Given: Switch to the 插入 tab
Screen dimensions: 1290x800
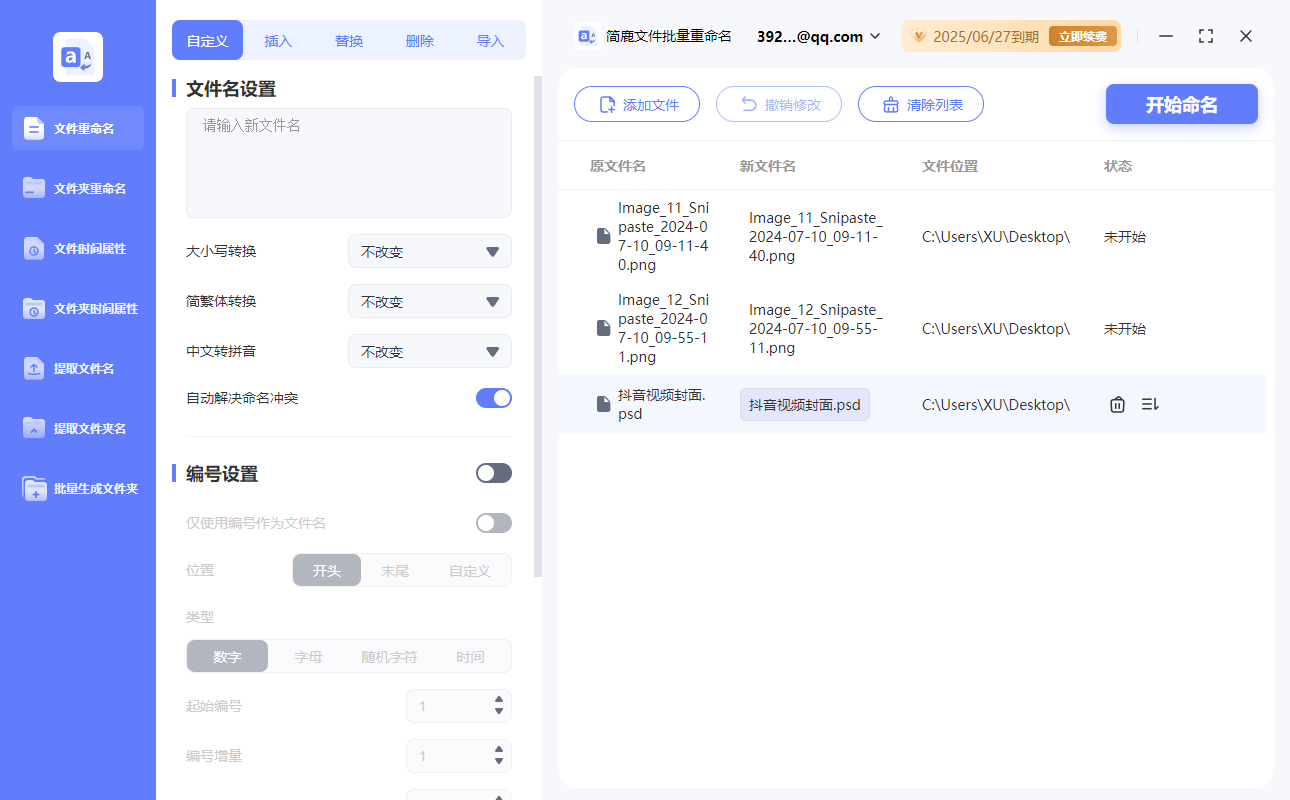Looking at the screenshot, I should pos(278,40).
